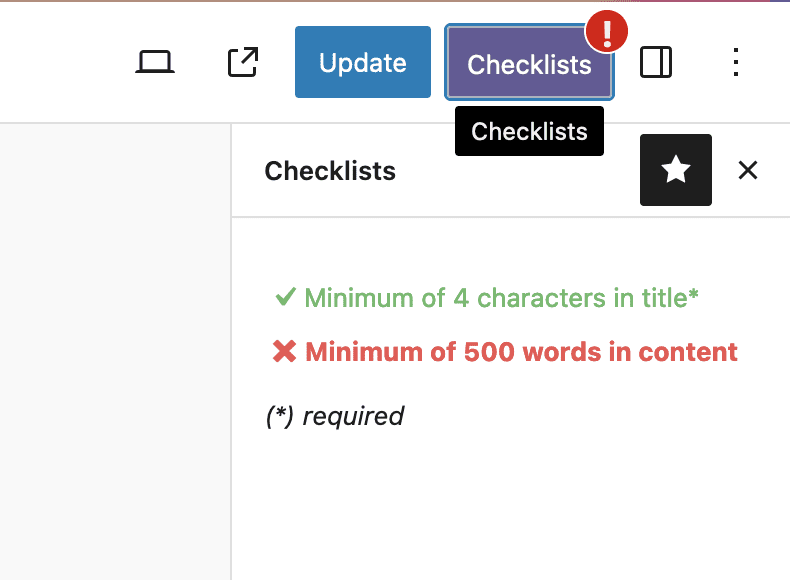This screenshot has width=790, height=580.
Task: Toggle the settings sidebar panel icon
Action: point(656,63)
